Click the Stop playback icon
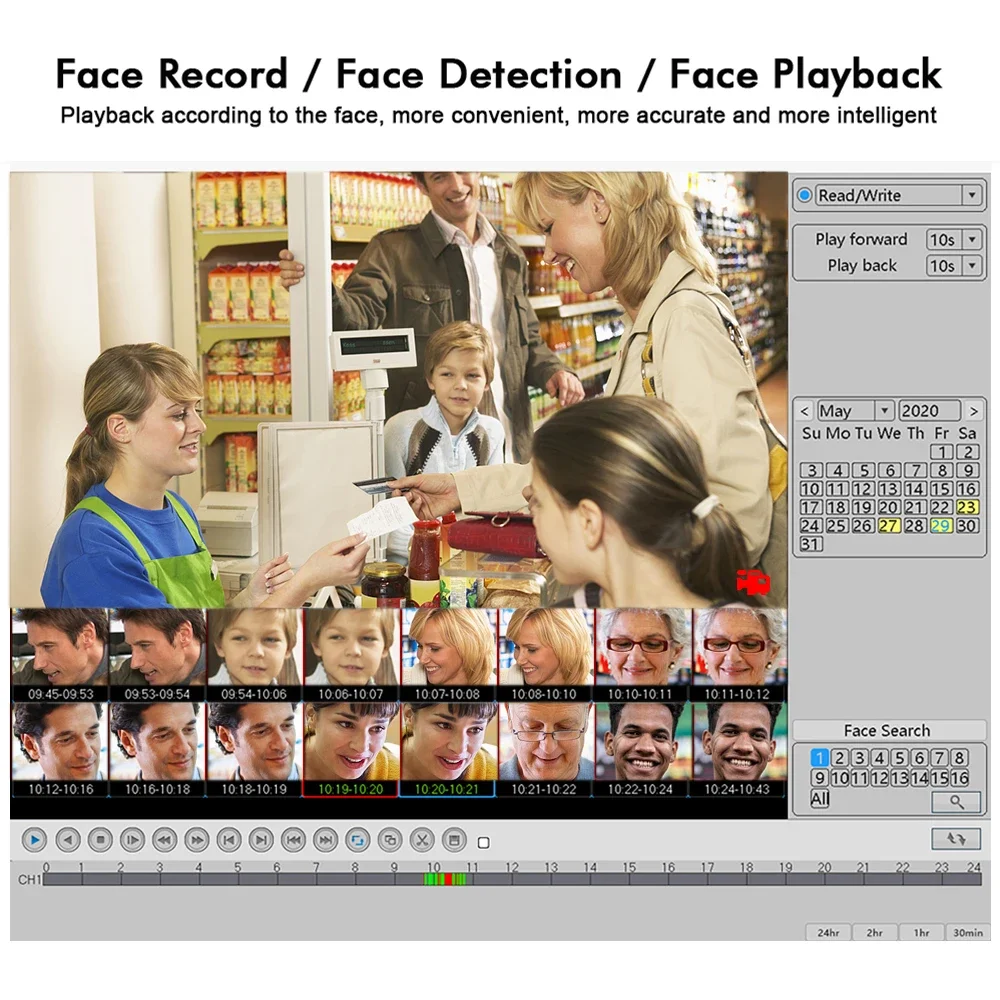Screen dimensions: 1000x1000 click(99, 841)
